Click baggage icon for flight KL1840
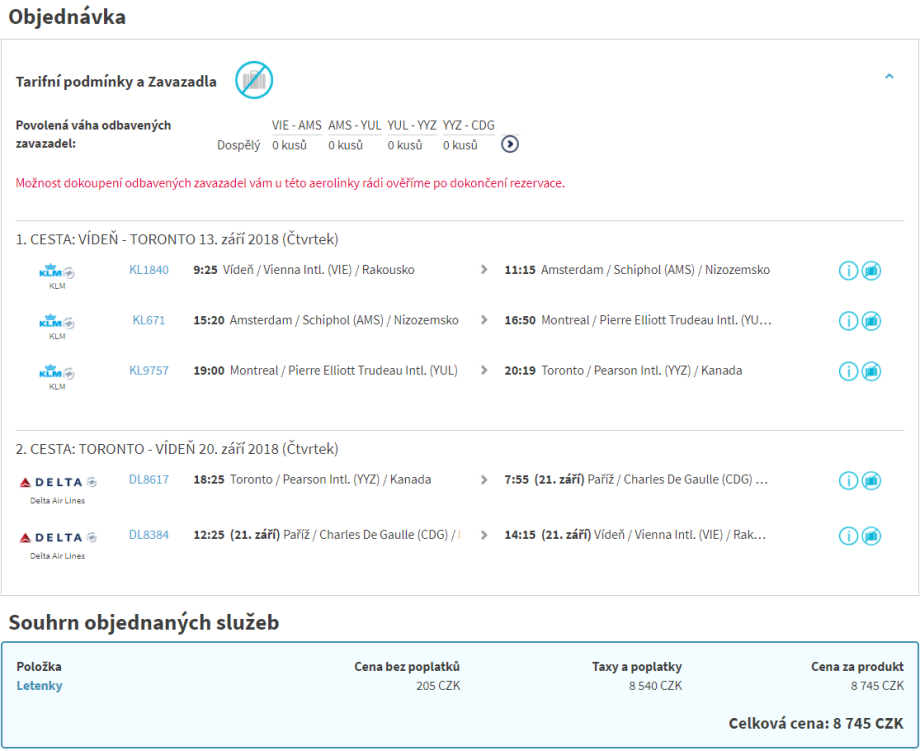Image resolution: width=920 pixels, height=751 pixels. tap(871, 271)
